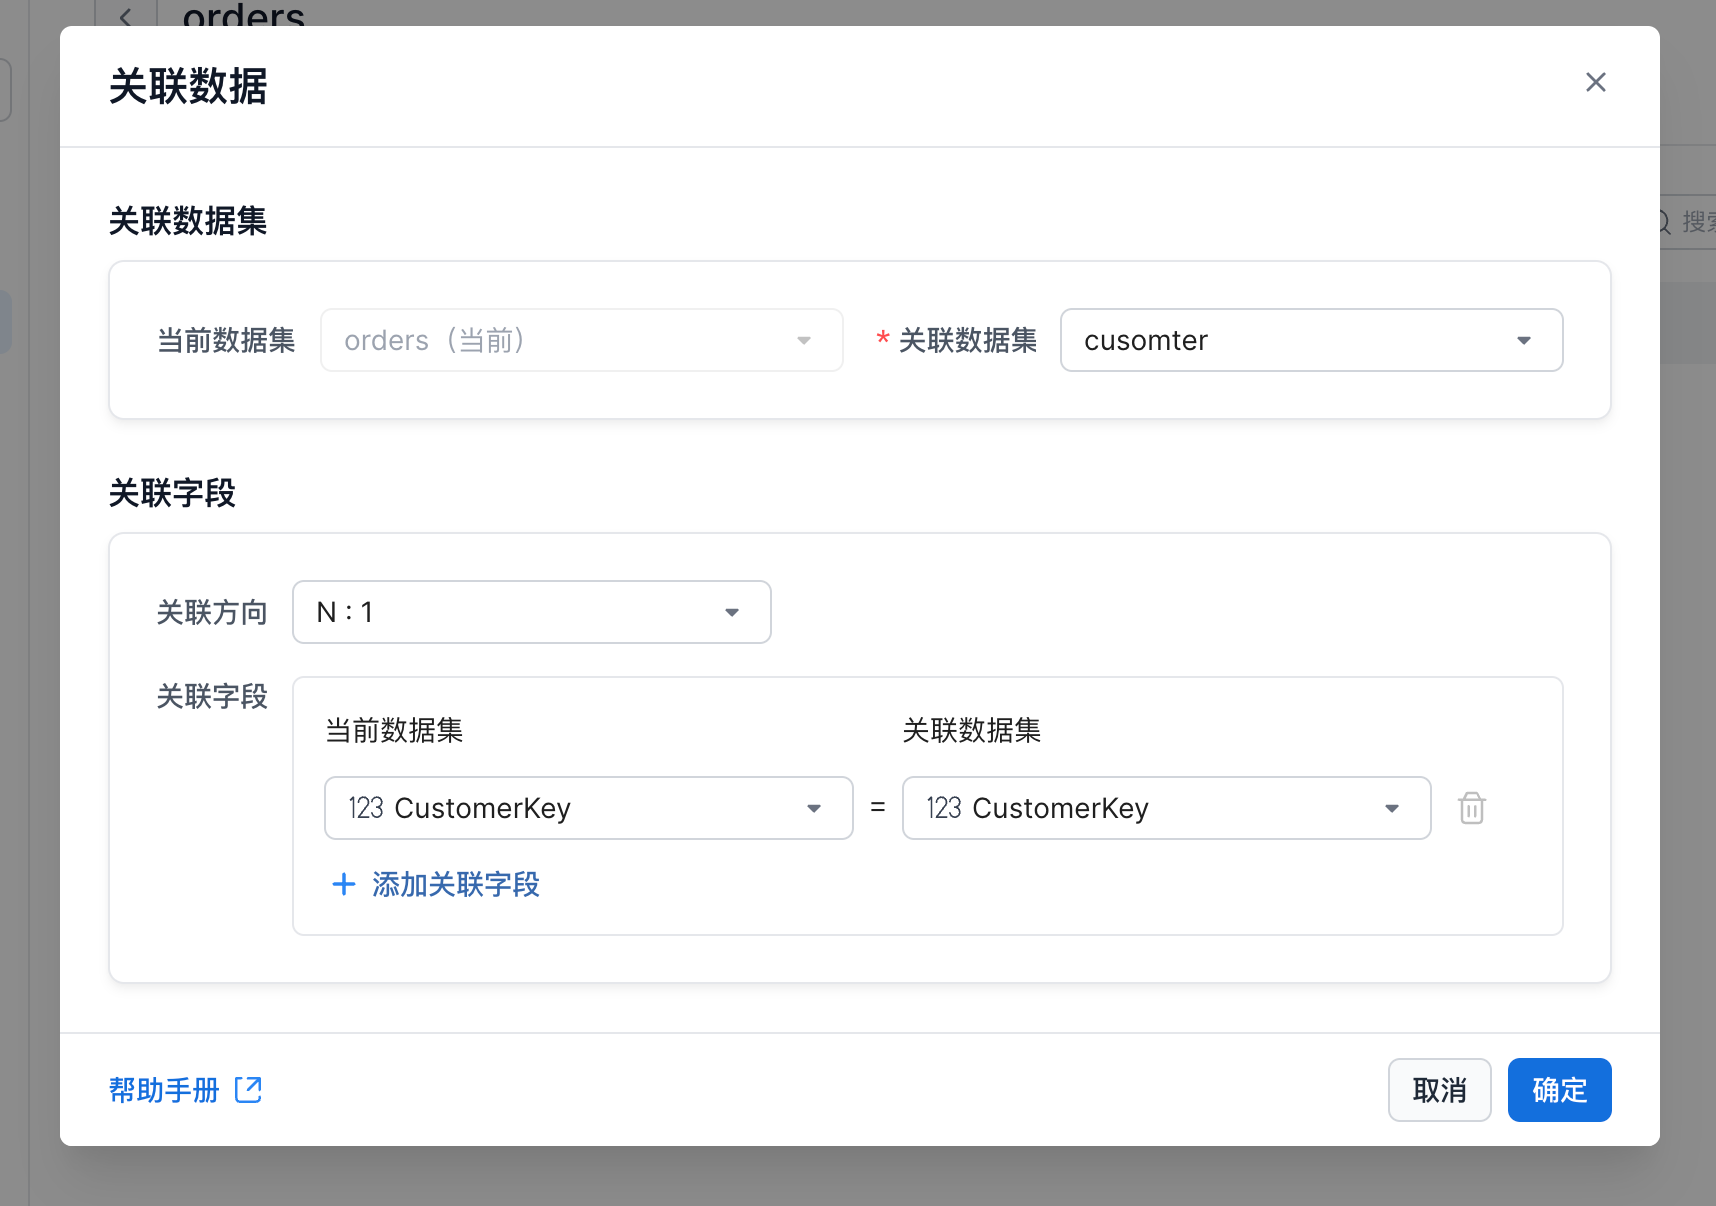
Task: Click the caret arrow of the cusomter dropdown
Action: 1523,340
